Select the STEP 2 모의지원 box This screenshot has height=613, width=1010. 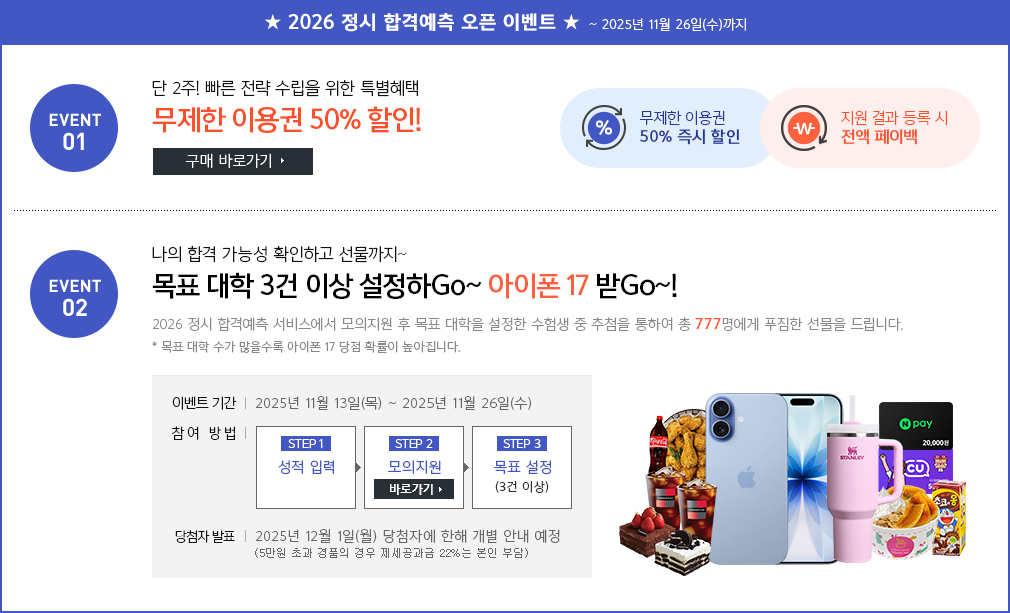(x=414, y=467)
